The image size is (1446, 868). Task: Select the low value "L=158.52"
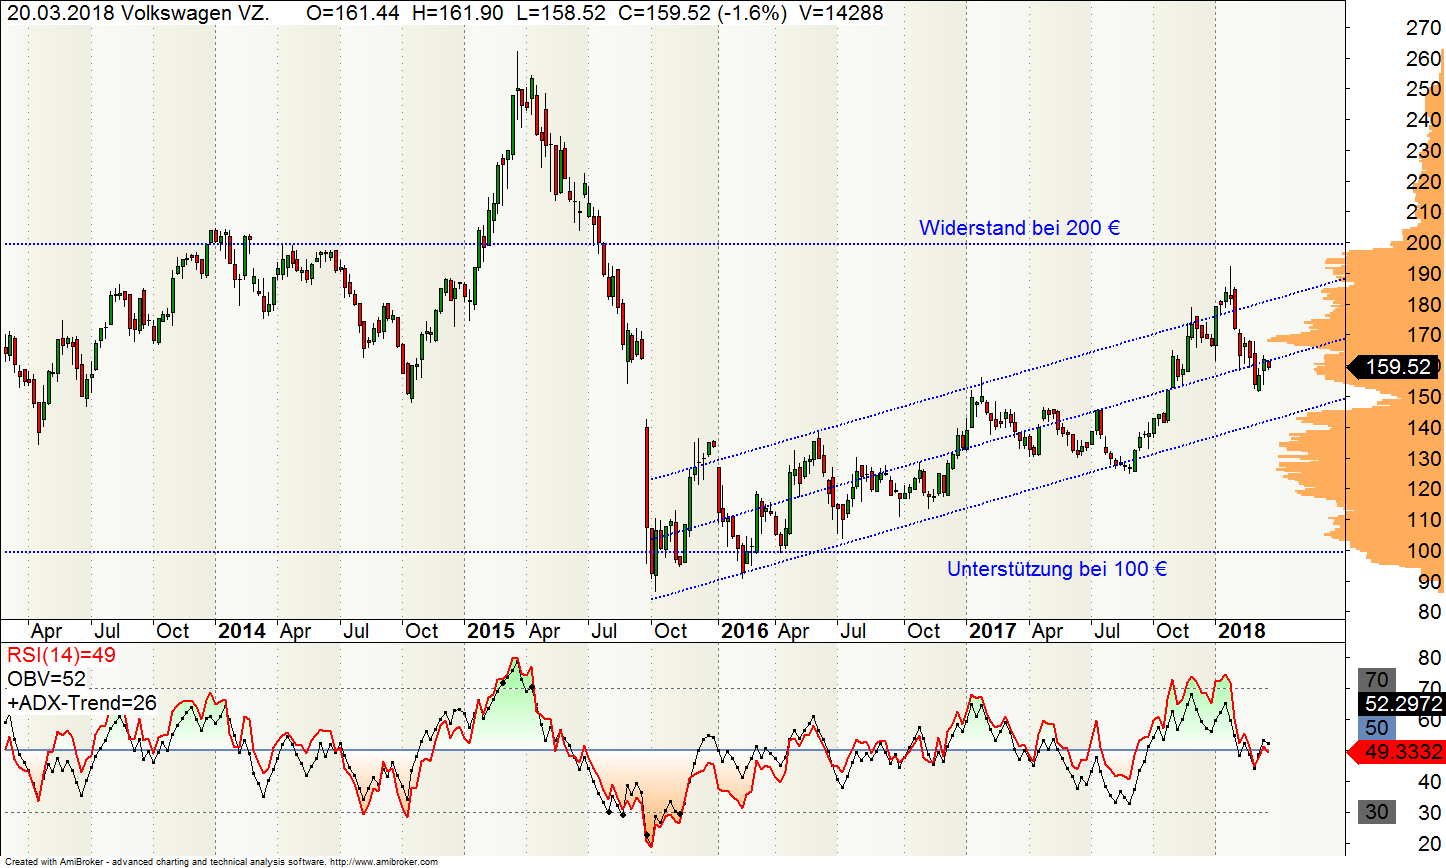559,13
